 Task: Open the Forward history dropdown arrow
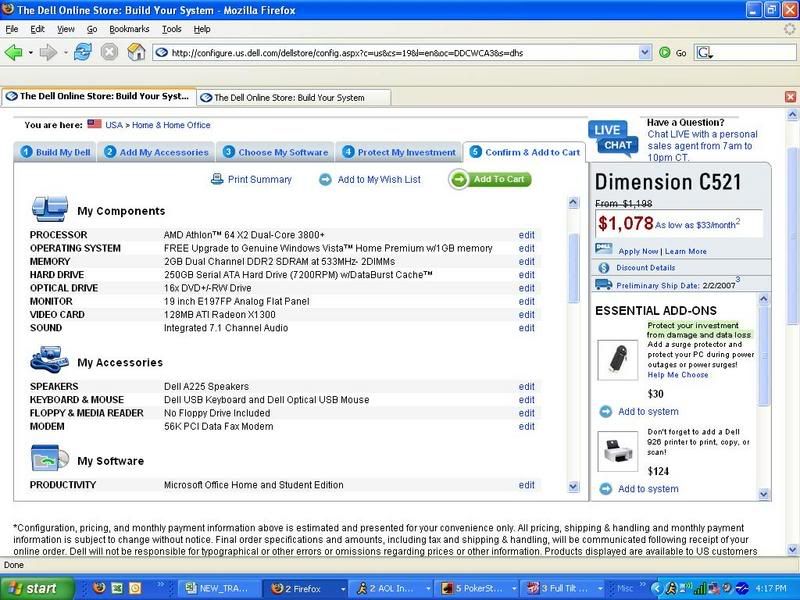pos(65,53)
